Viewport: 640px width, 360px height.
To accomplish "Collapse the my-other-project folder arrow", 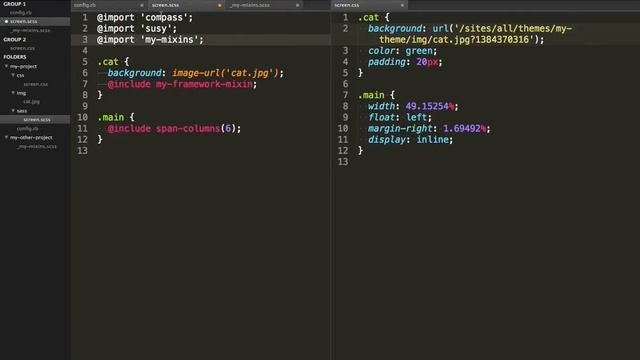I will 6,138.
